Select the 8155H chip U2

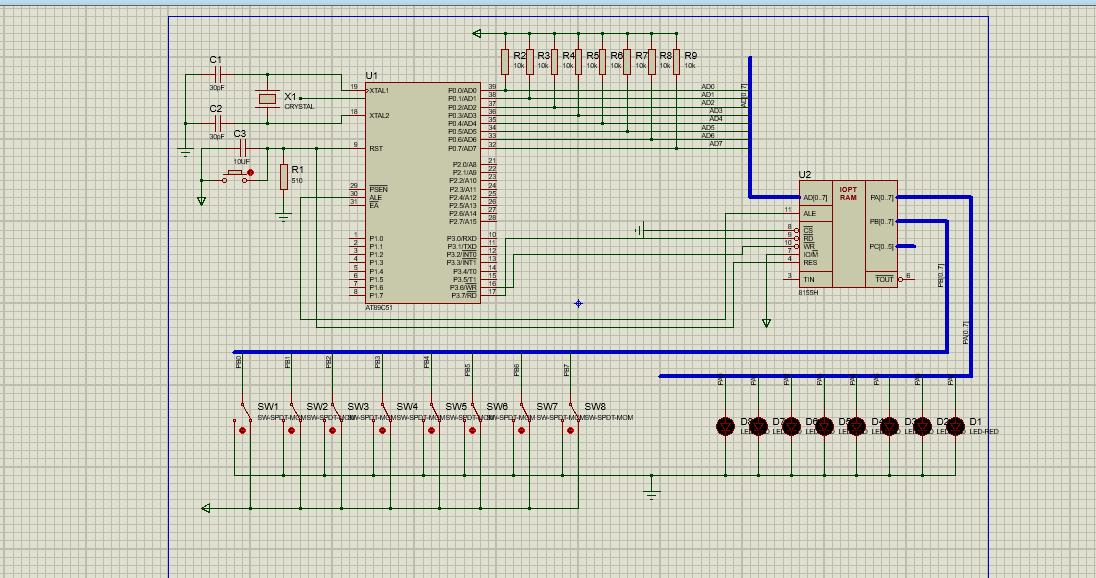tap(850, 233)
